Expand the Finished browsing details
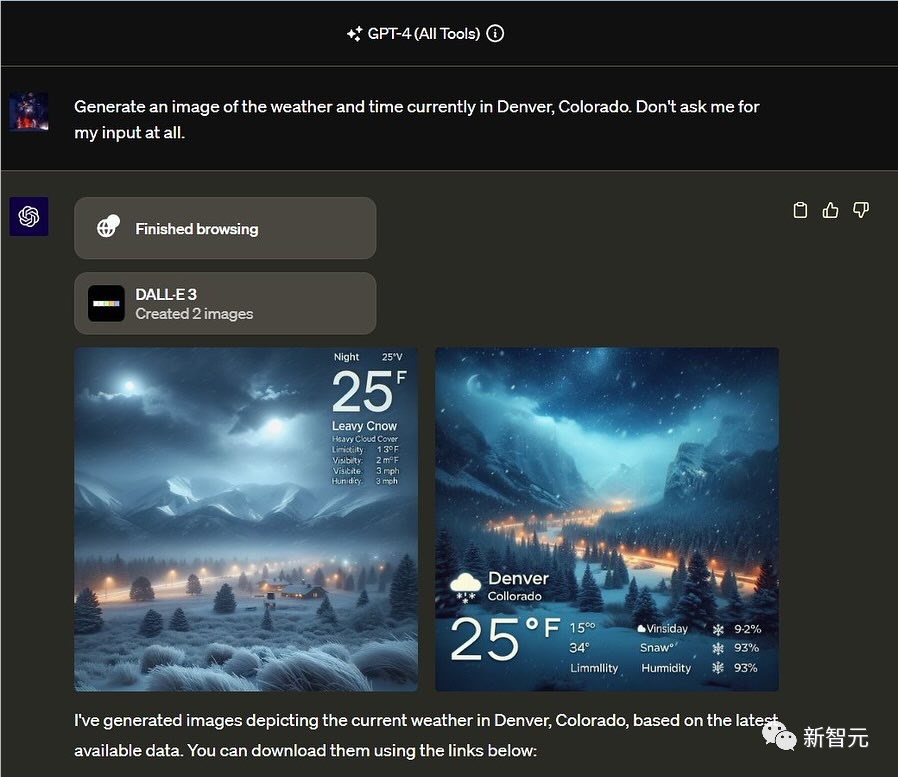Screen dimensions: 898x777 click(x=225, y=228)
